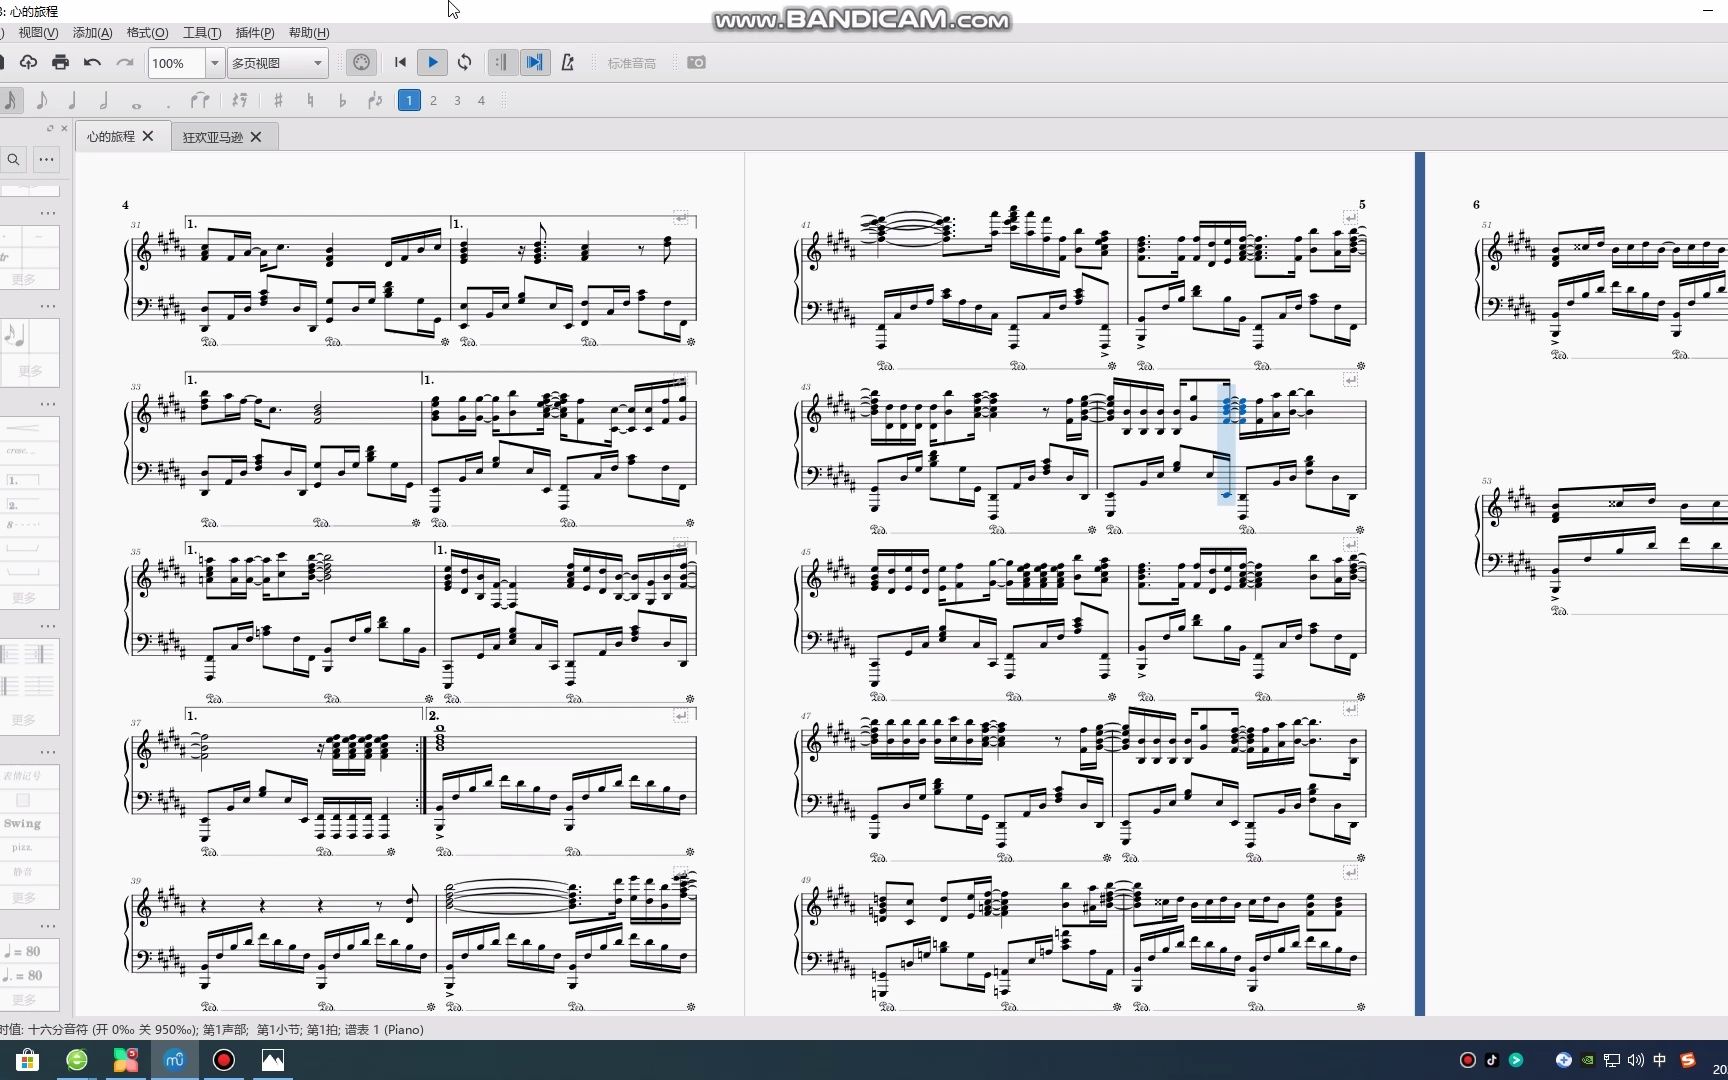Click the palette search magnifier icon
The image size is (1728, 1080).
(x=13, y=159)
